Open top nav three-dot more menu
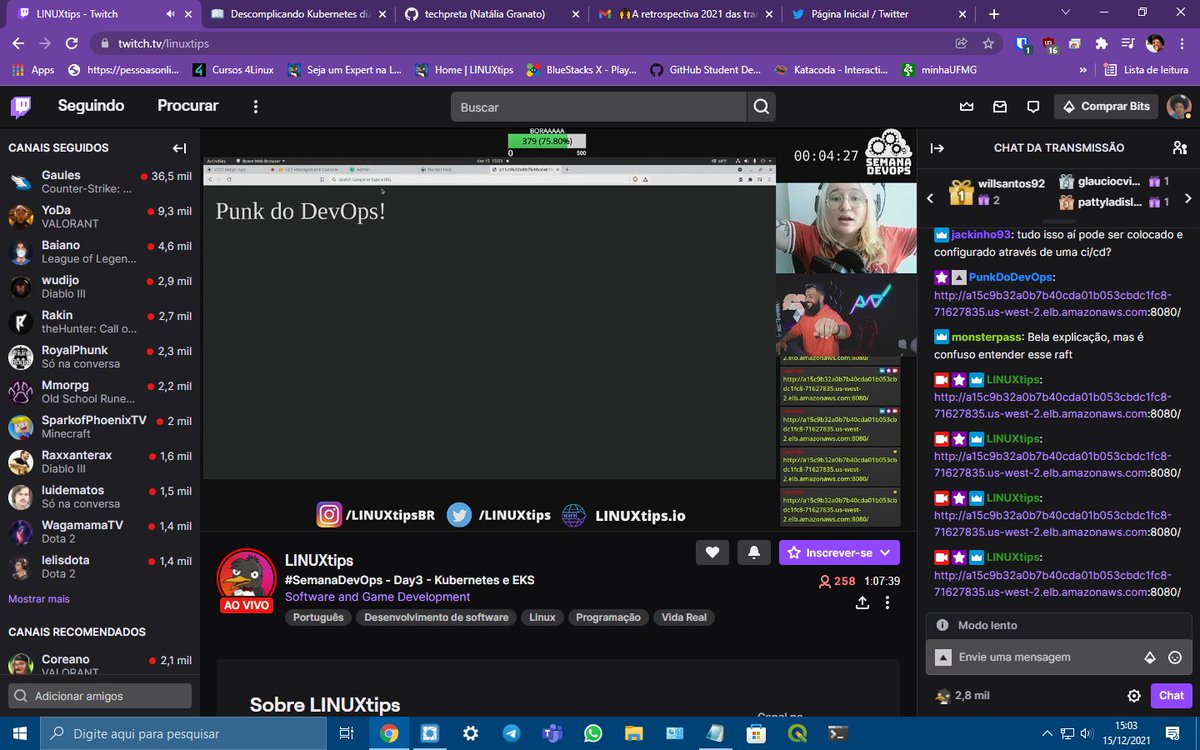1200x750 pixels. click(x=256, y=106)
